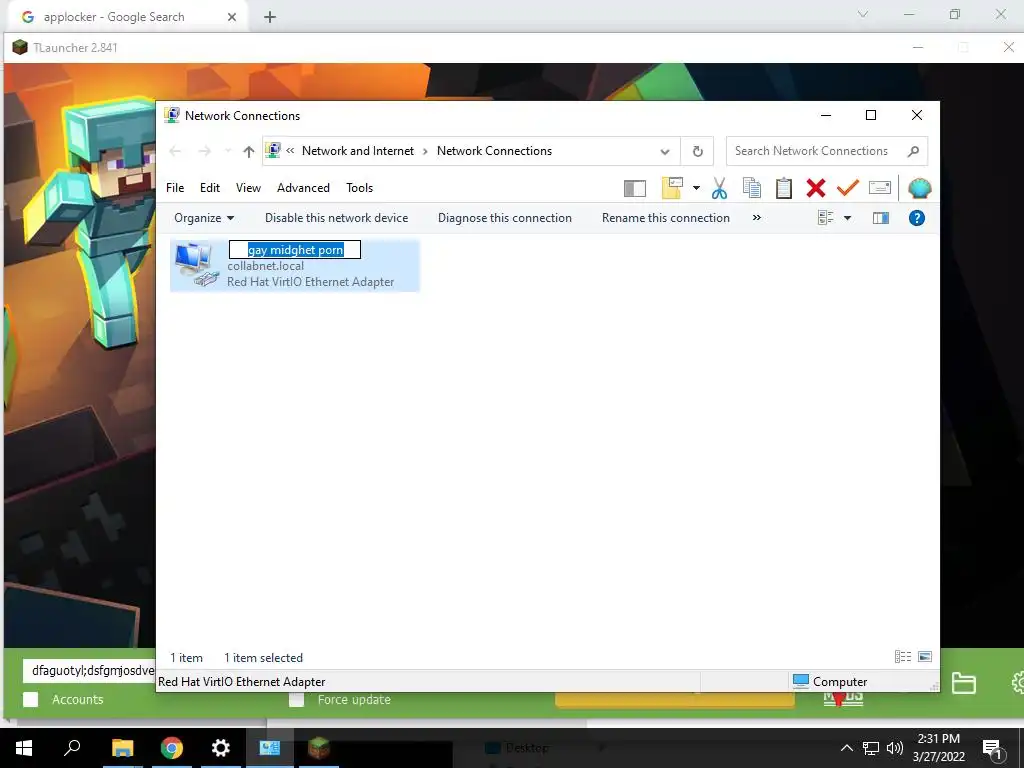1024x768 pixels.
Task: Click Minecraft TLauncher taskbar icon
Action: click(319, 748)
